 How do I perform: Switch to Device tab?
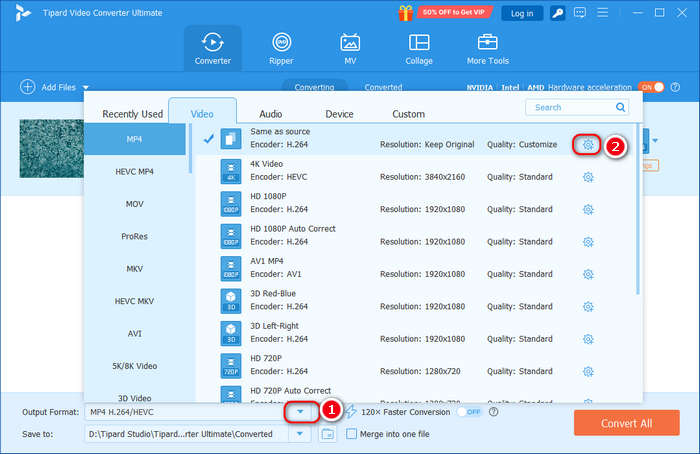[x=339, y=114]
